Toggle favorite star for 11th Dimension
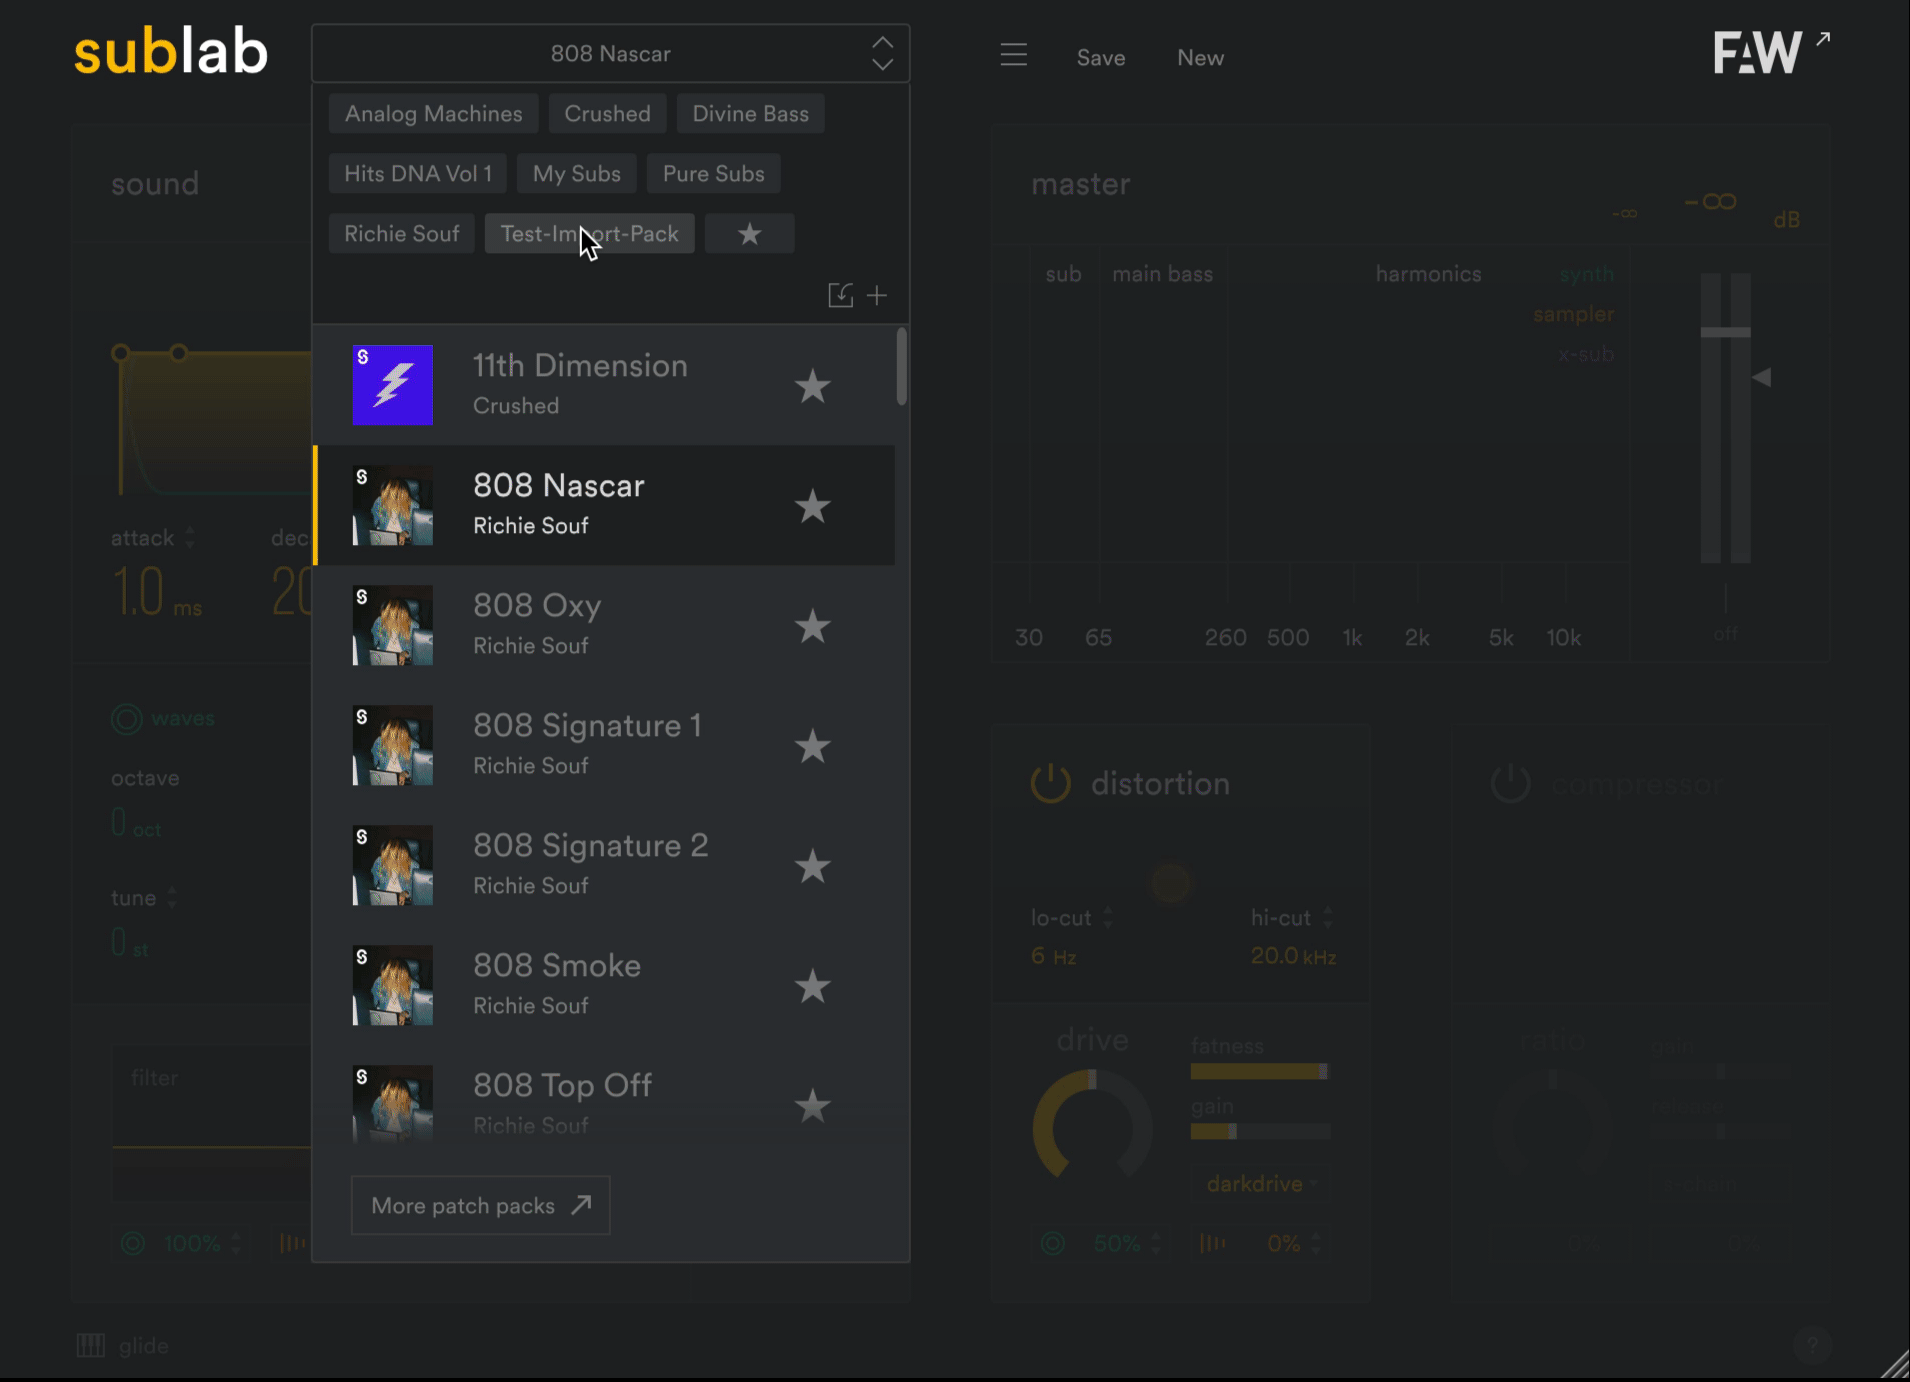 [x=812, y=386]
